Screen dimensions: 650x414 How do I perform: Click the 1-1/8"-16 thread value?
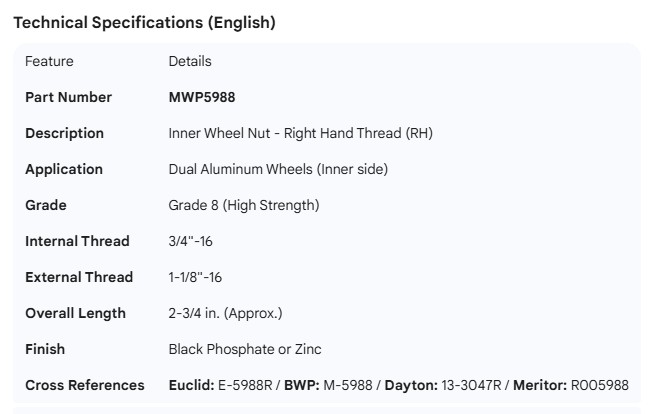[x=195, y=277]
